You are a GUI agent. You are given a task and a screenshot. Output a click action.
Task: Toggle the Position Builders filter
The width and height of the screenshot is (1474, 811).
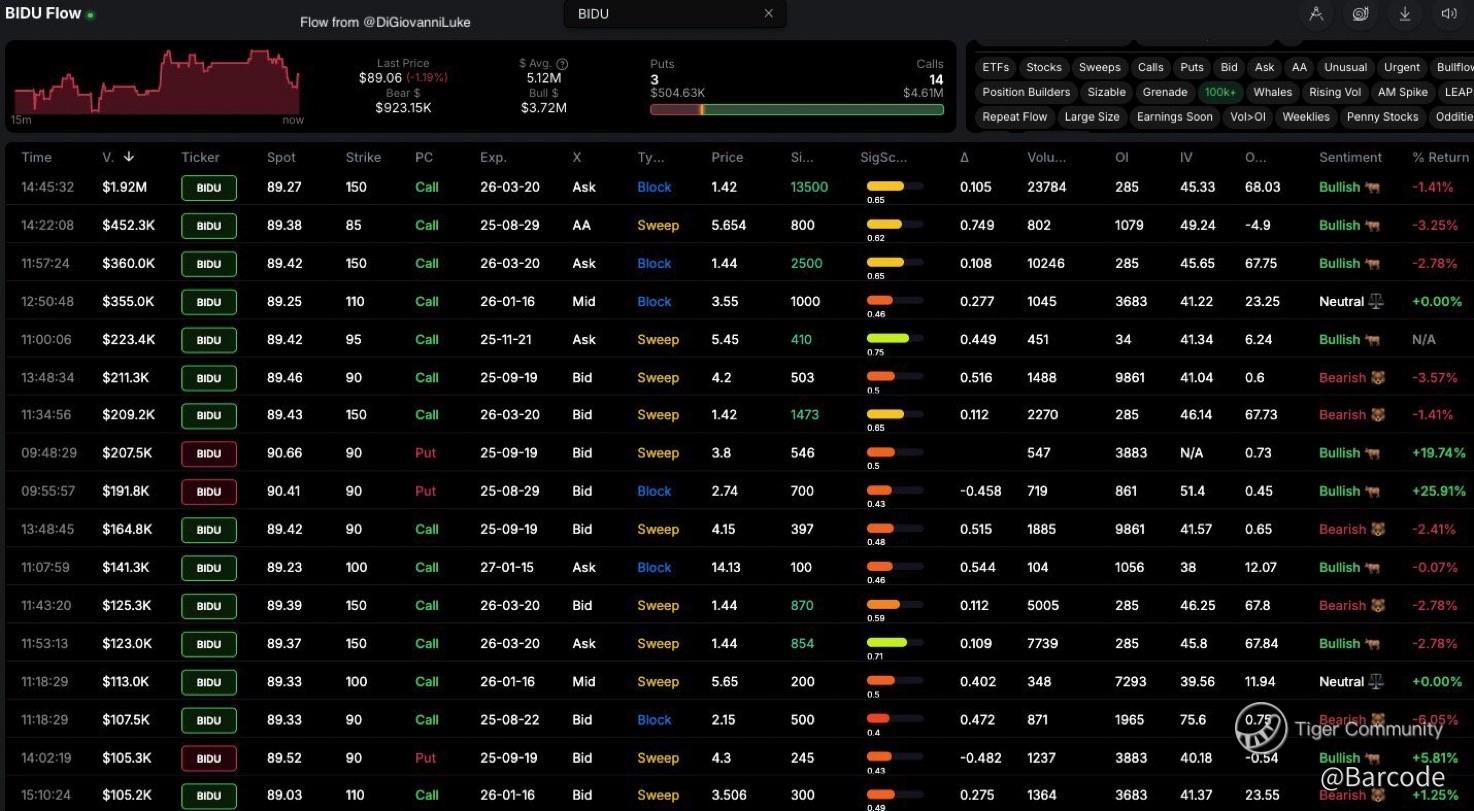coord(1026,92)
